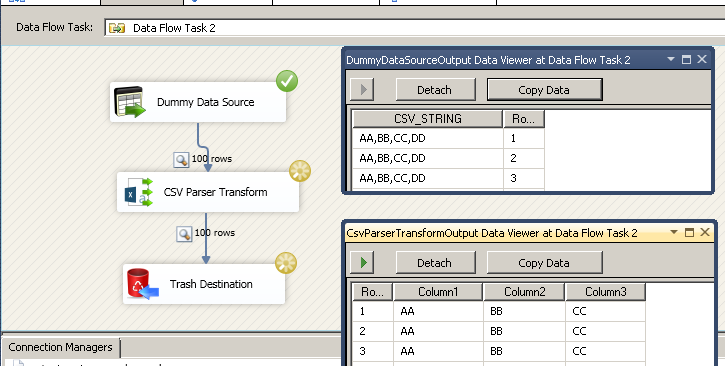Screen dimensions: 725x366
Task: Close the DummyDataSourceOutput data viewer
Action: tap(702, 59)
